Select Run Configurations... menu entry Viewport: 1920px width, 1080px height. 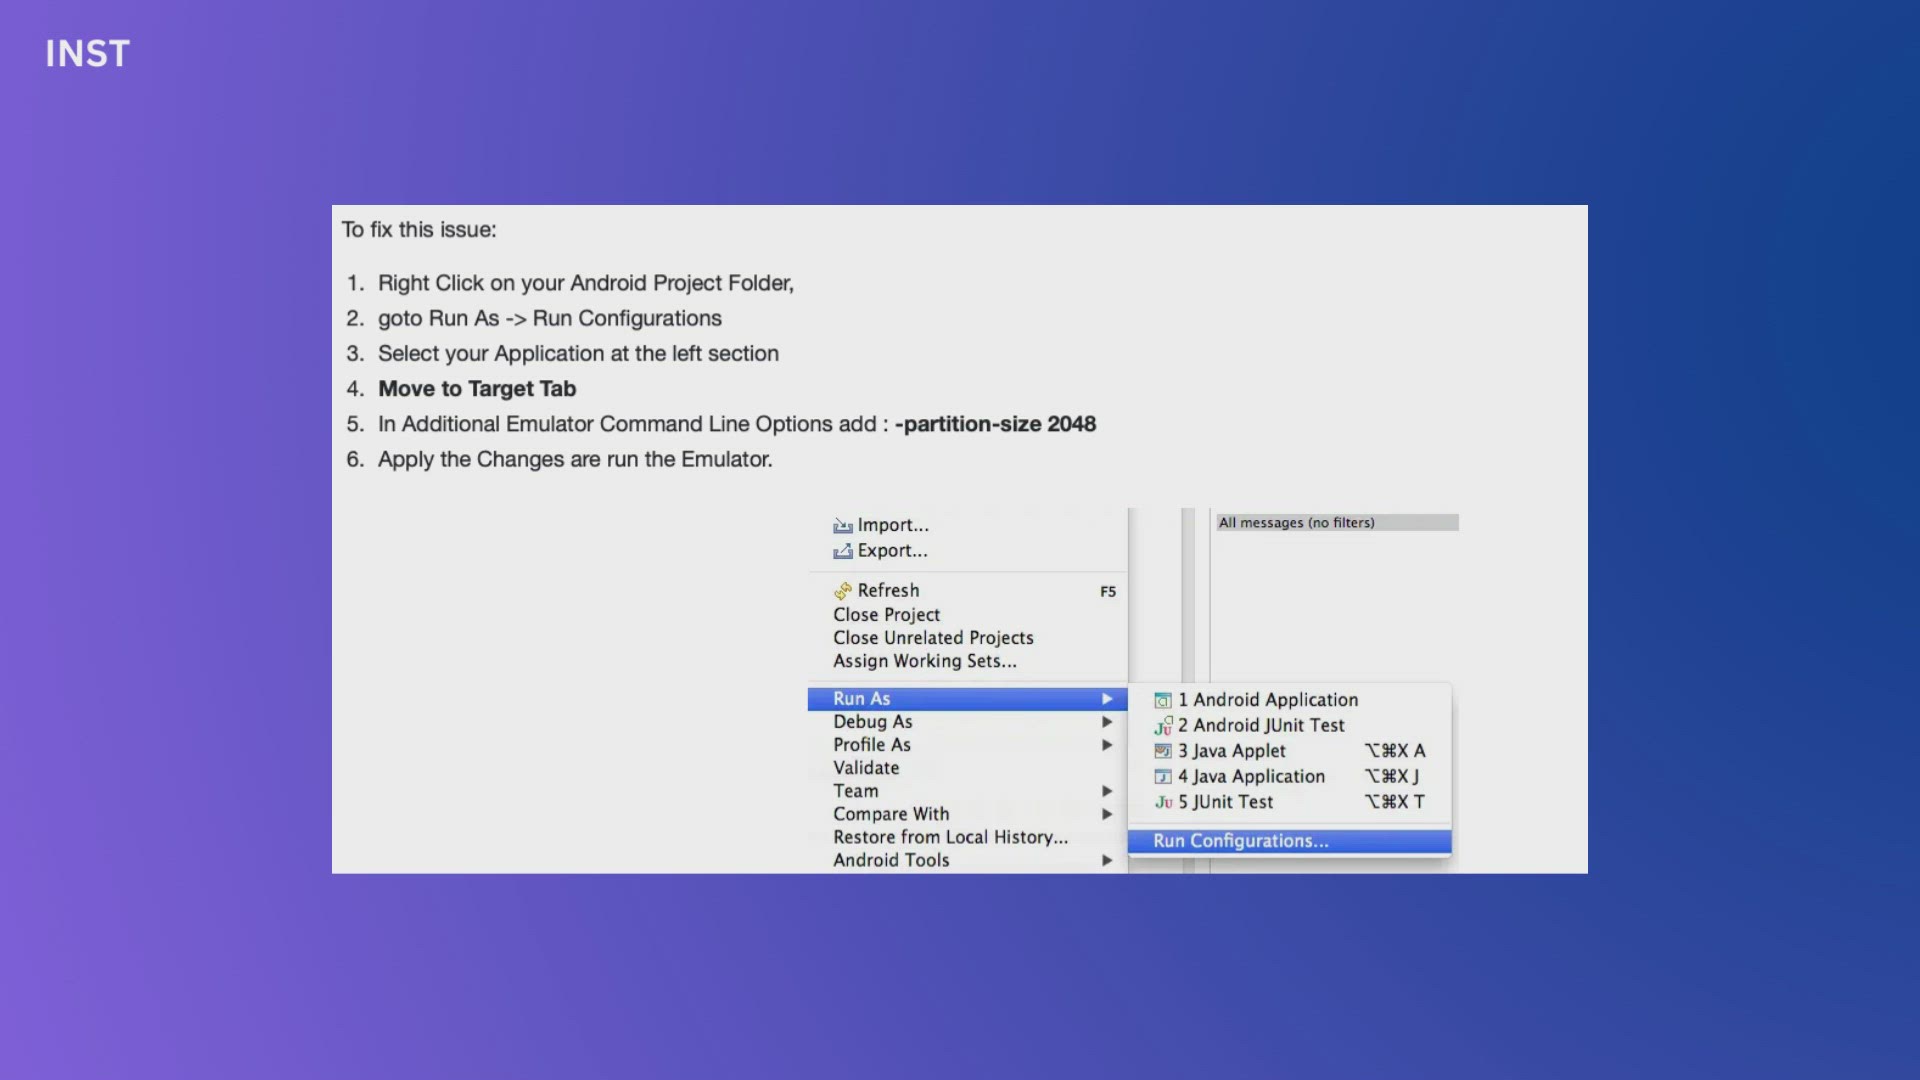pos(1240,841)
